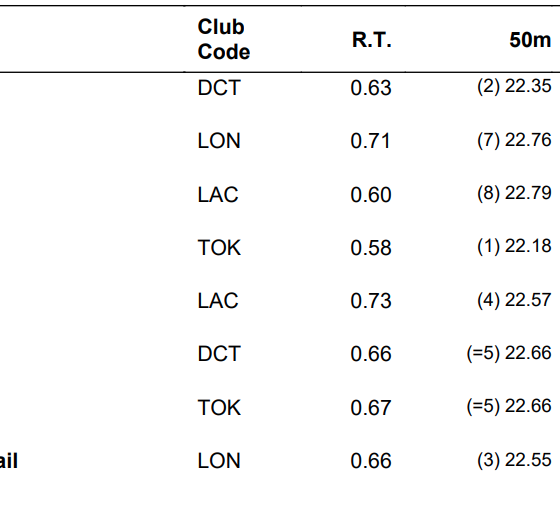Click reaction time 0.71
560x510 pixels.
370,141
